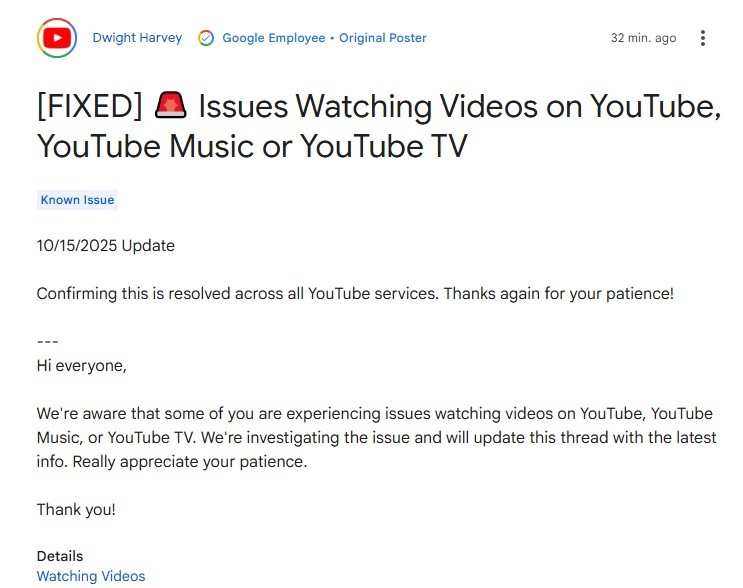This screenshot has width=743, height=588.
Task: Click the "---" separator line
Action: click(48, 343)
